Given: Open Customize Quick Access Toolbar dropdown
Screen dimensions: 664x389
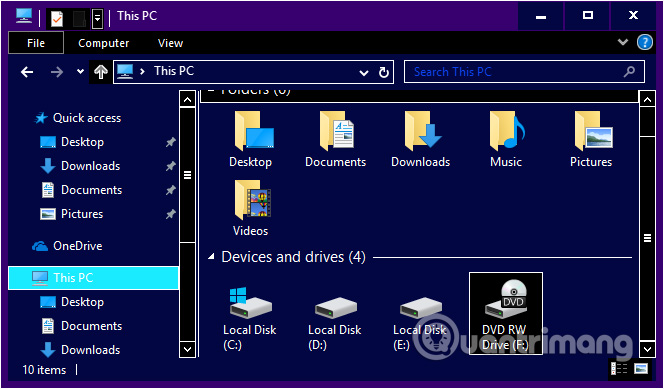Looking at the screenshot, I should click(x=97, y=19).
